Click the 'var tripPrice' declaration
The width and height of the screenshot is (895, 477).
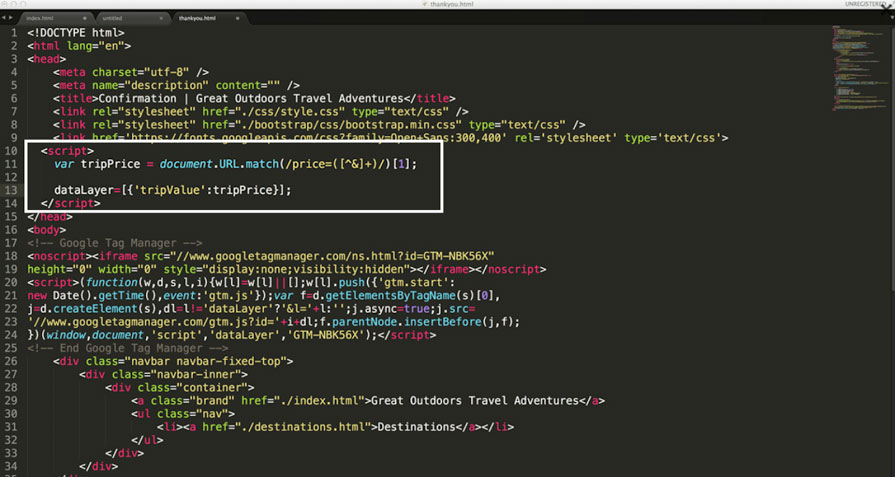pos(97,164)
